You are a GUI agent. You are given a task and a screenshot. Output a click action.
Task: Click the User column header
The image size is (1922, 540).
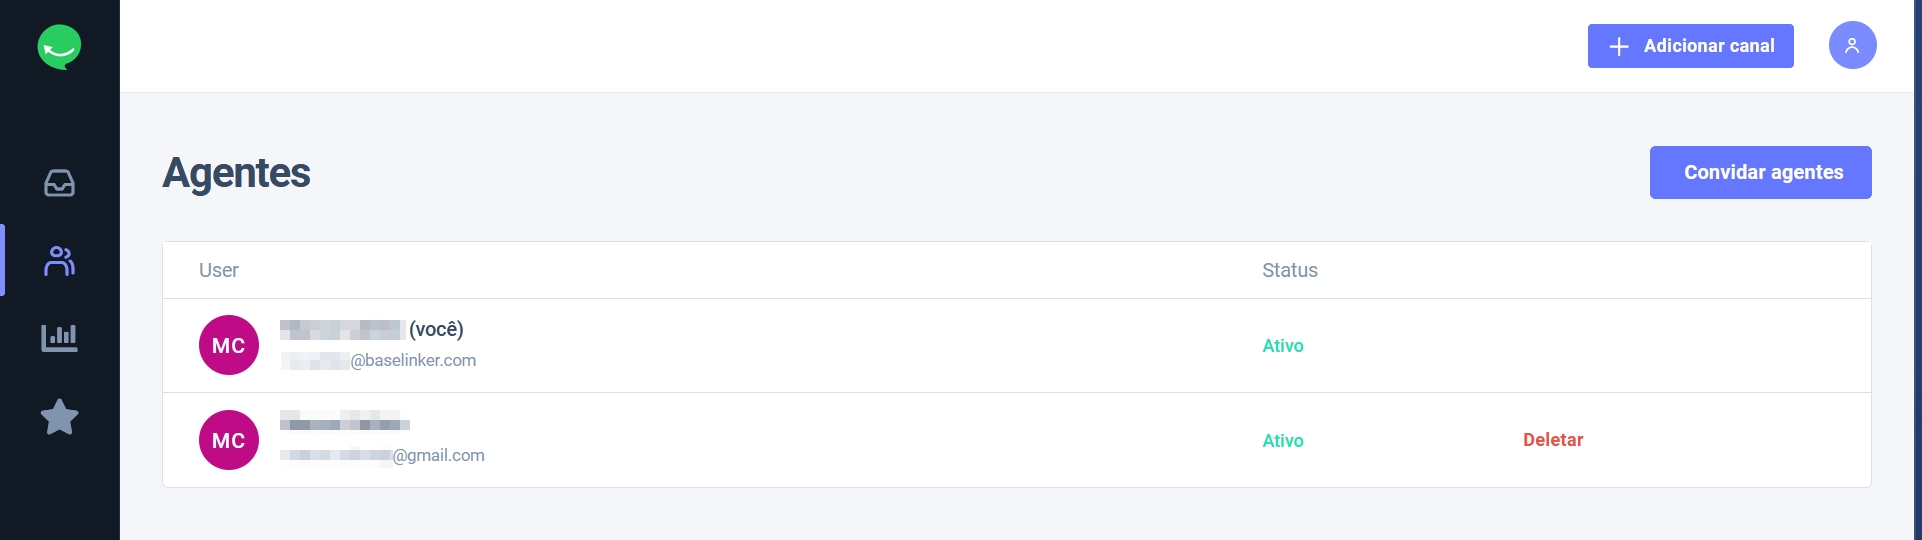218,270
